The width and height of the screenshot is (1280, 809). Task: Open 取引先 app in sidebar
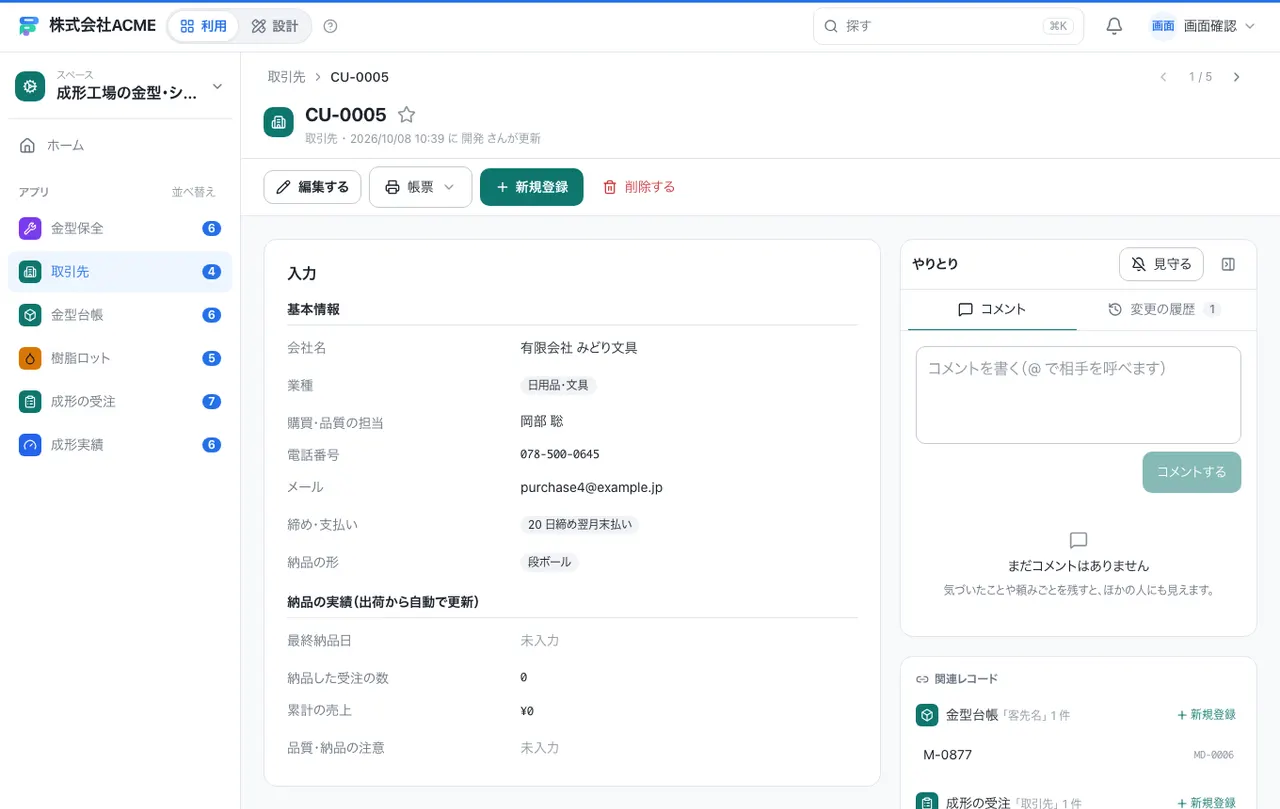pyautogui.click(x=120, y=272)
